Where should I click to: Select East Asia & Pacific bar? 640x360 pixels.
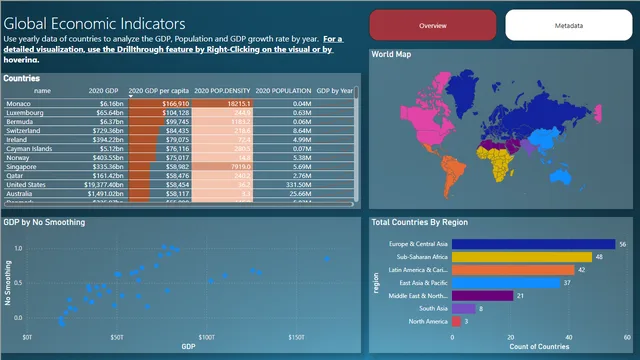point(506,283)
